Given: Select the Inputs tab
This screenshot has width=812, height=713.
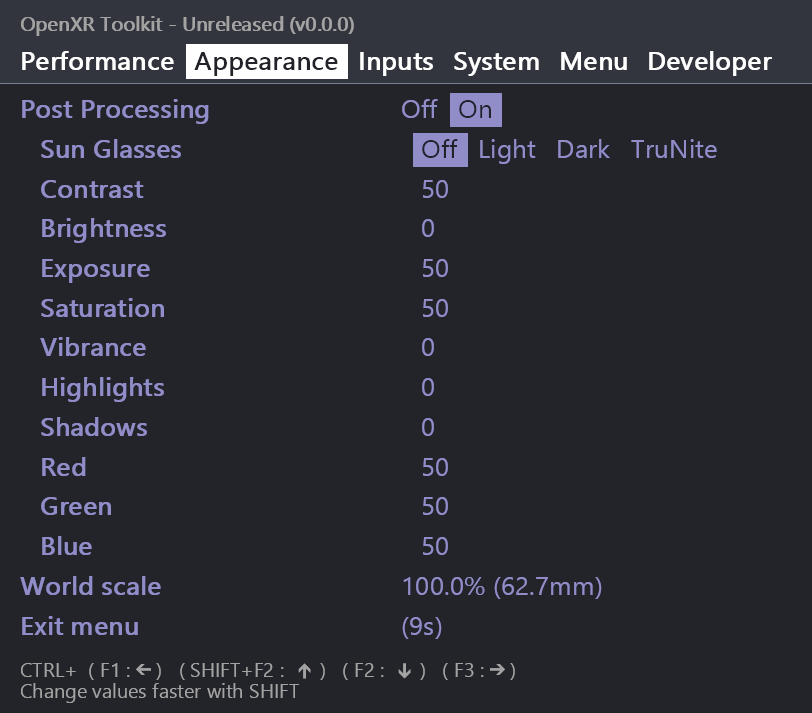Looking at the screenshot, I should click(396, 61).
